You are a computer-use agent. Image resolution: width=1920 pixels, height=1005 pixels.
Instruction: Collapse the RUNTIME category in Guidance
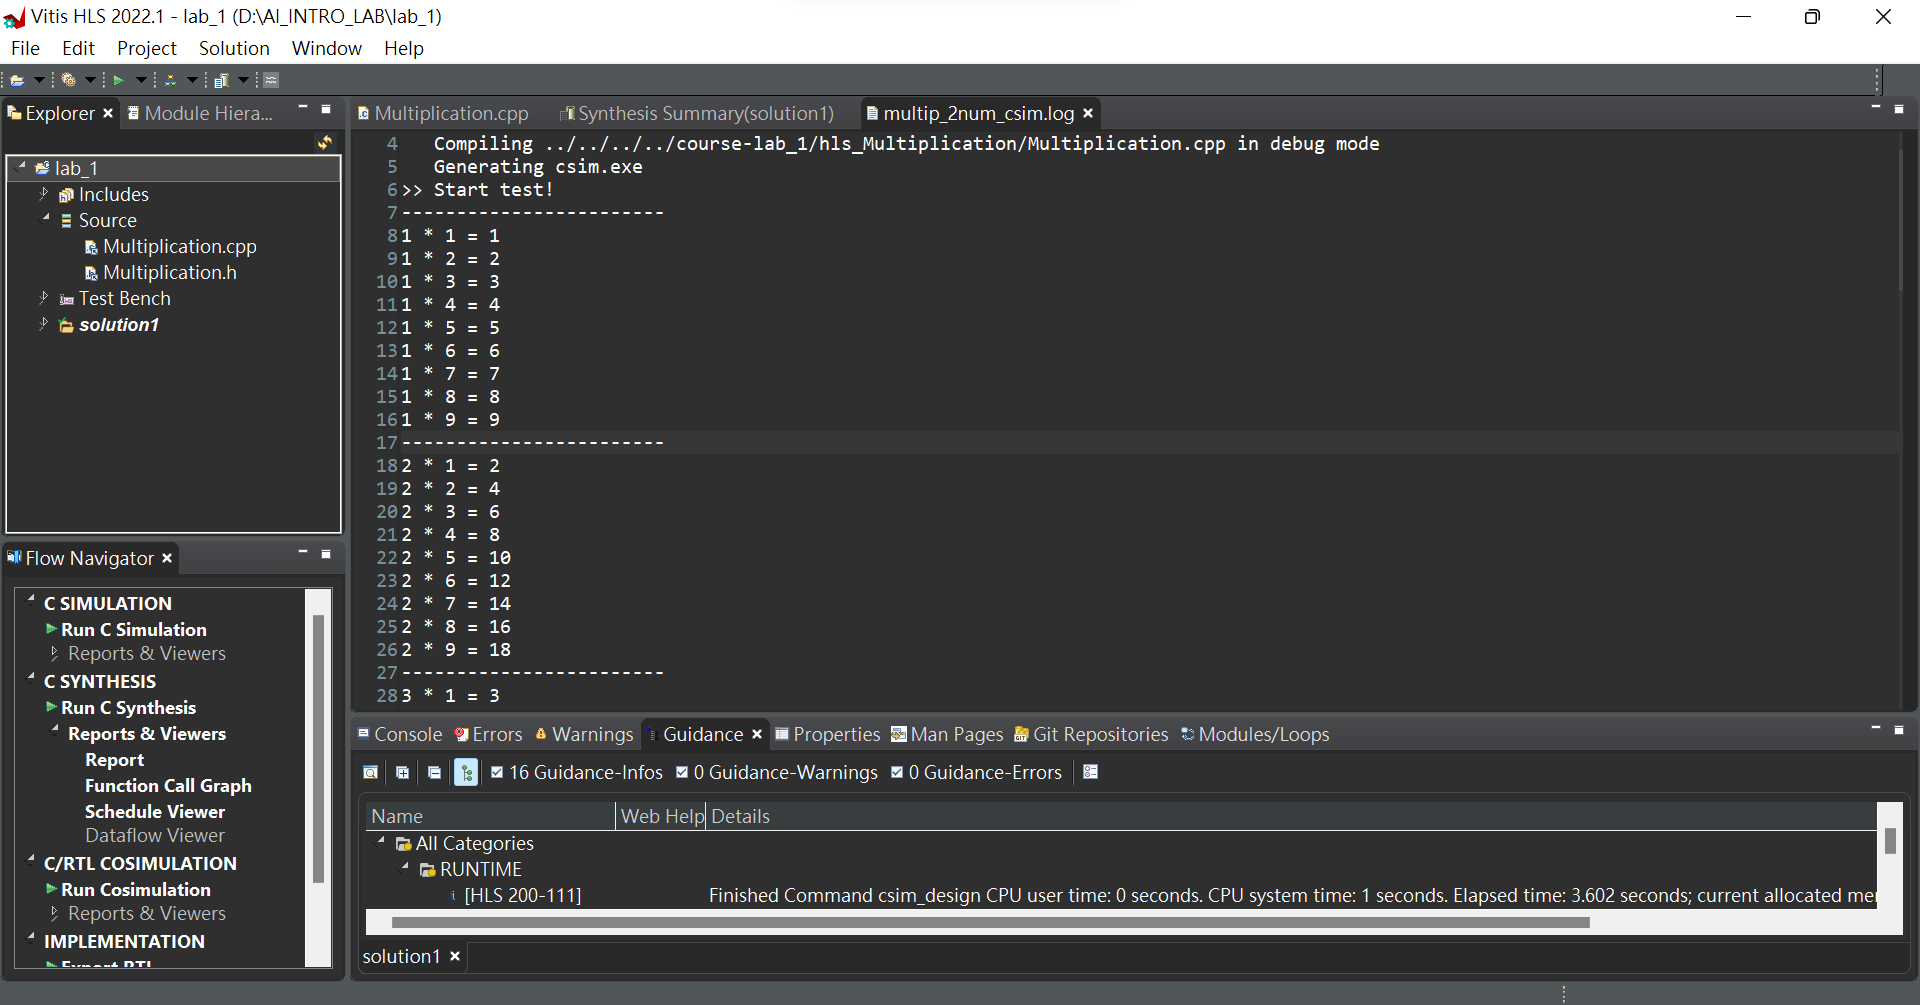pyautogui.click(x=404, y=869)
